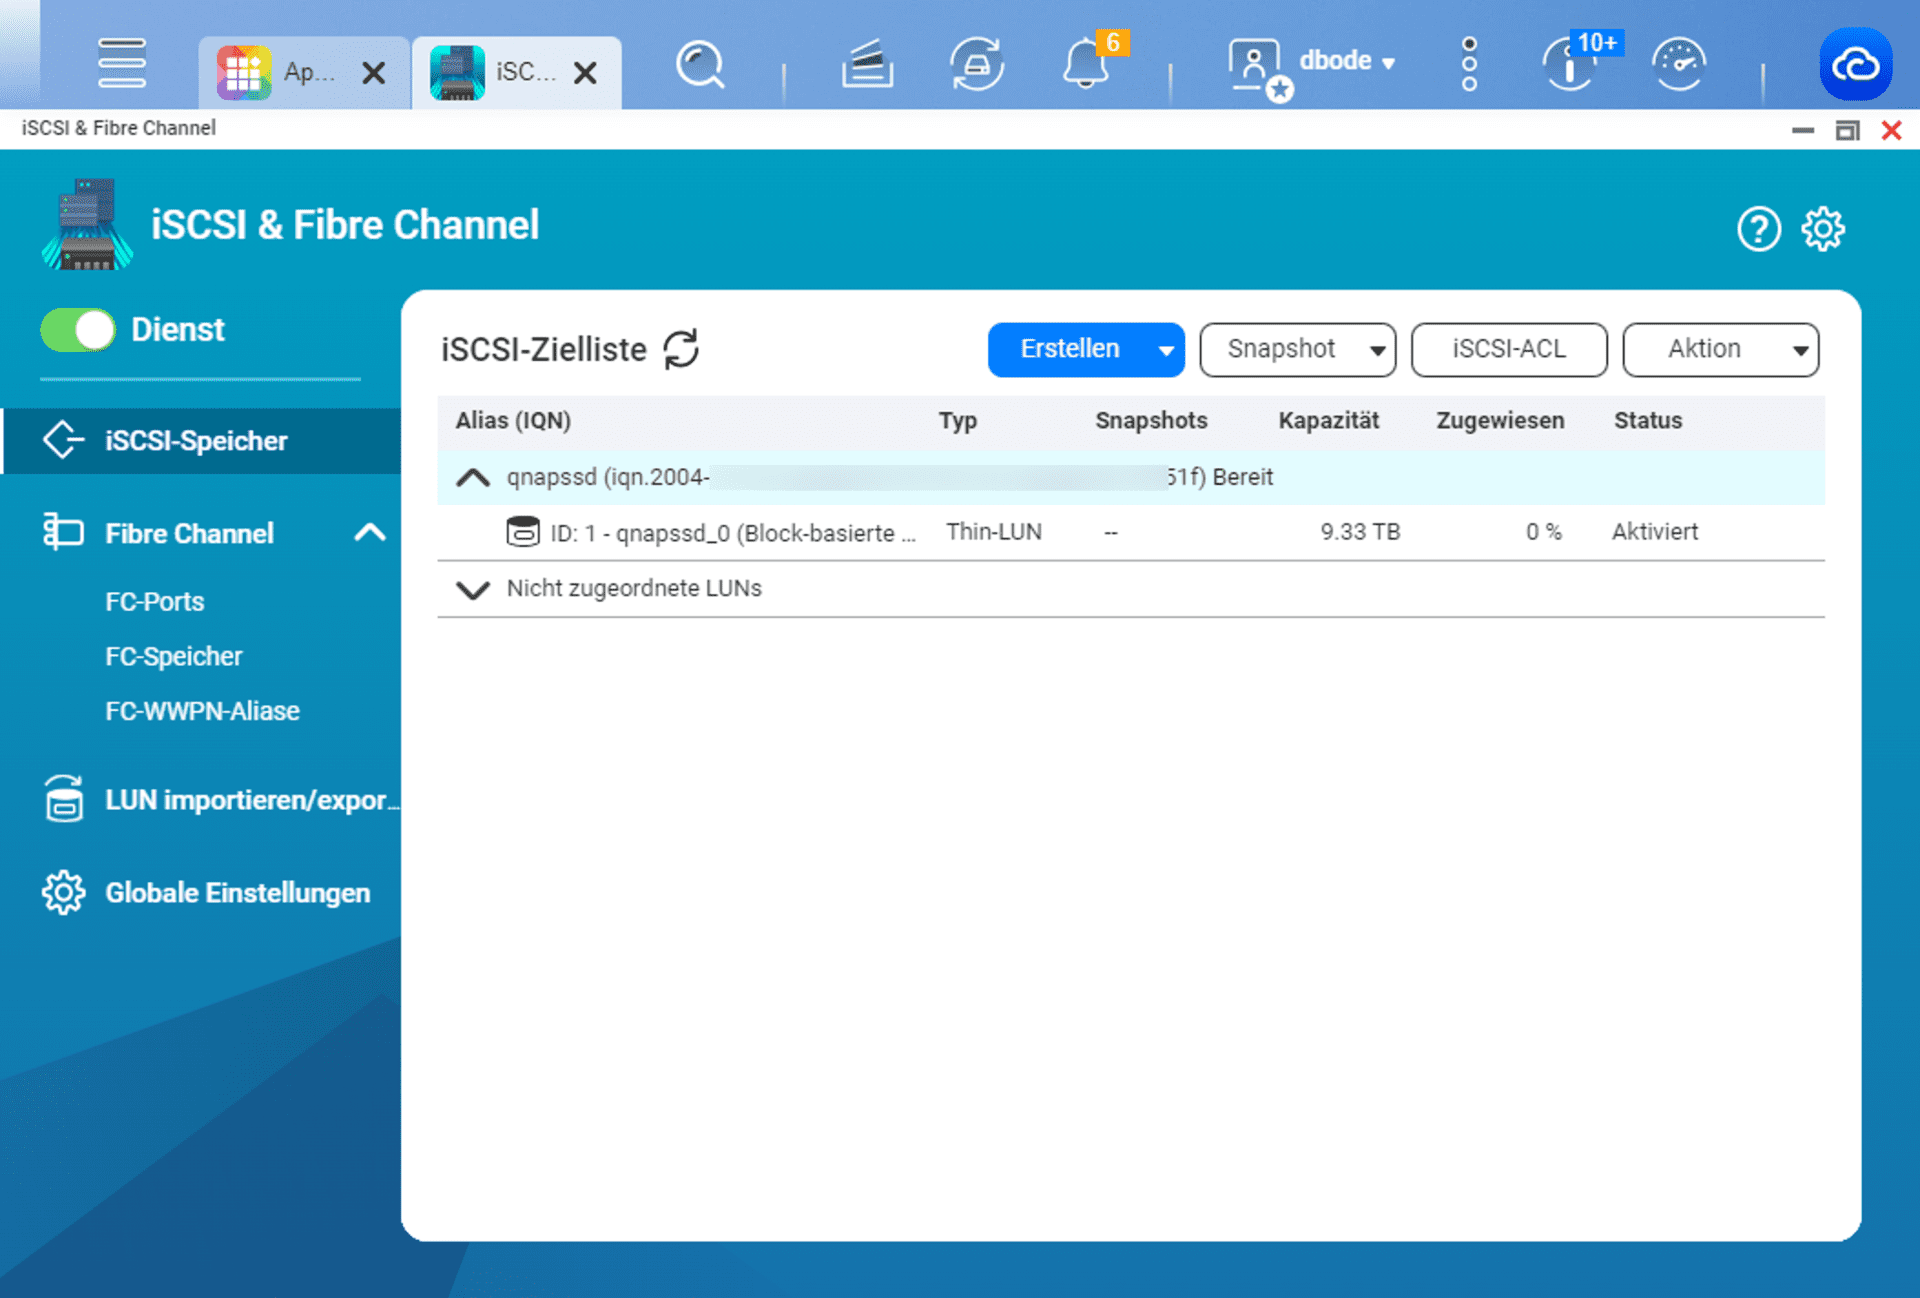Click the Snapshots column header
1920x1298 pixels.
pos(1151,421)
